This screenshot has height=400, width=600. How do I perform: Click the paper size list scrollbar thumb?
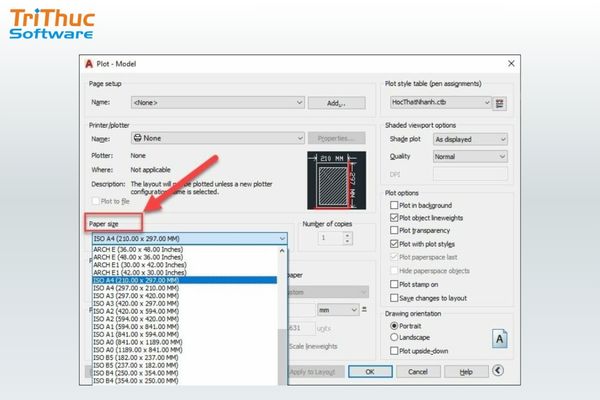pyautogui.click(x=282, y=357)
